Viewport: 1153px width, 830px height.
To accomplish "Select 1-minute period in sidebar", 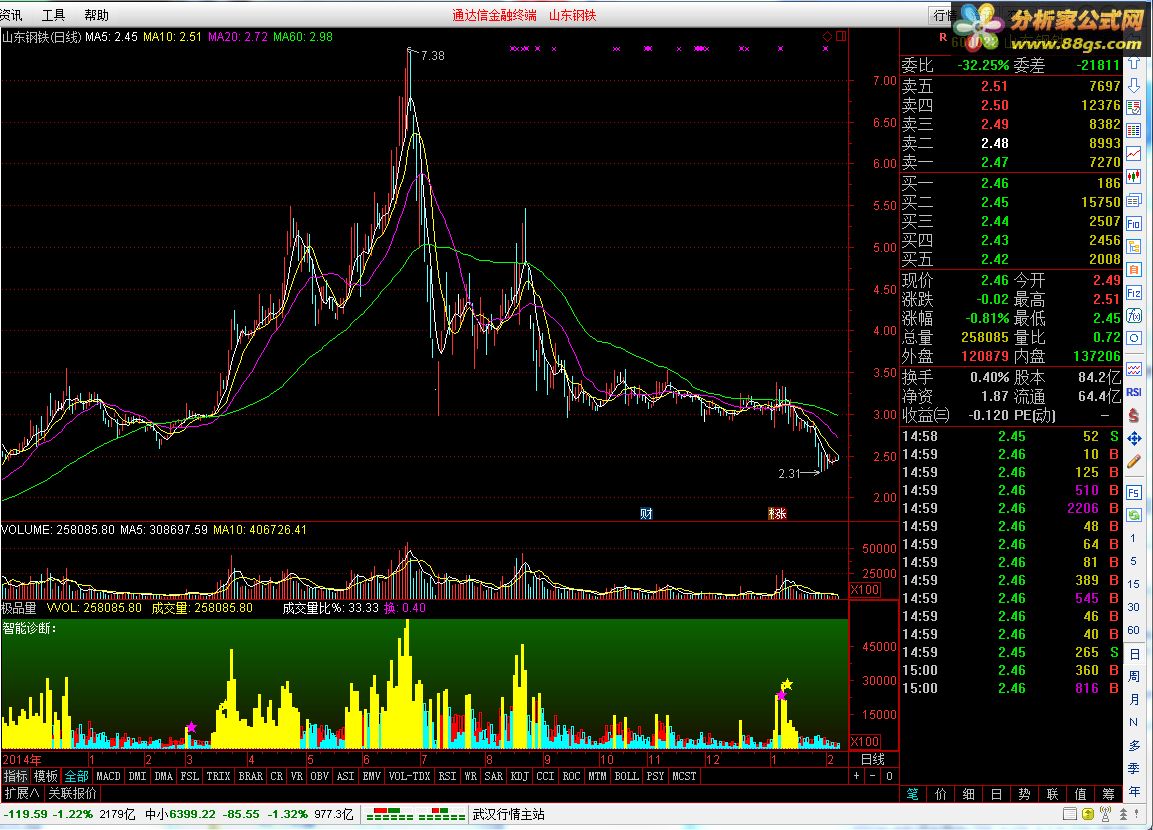I will coord(1133,538).
